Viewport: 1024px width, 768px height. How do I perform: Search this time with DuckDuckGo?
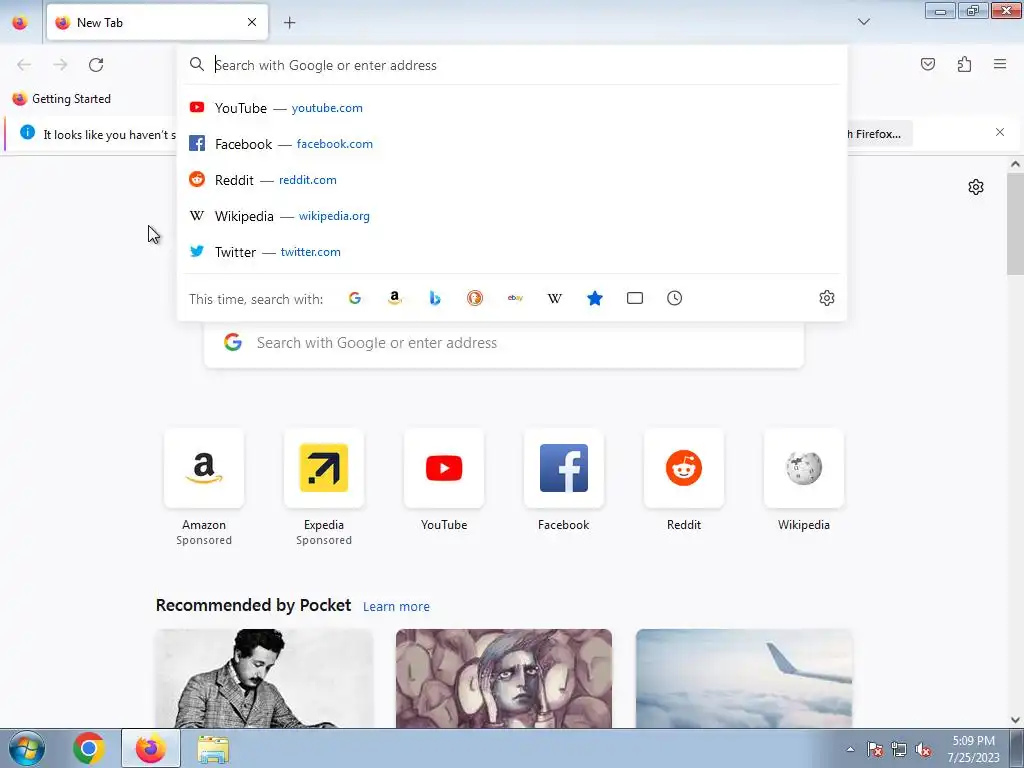point(475,298)
